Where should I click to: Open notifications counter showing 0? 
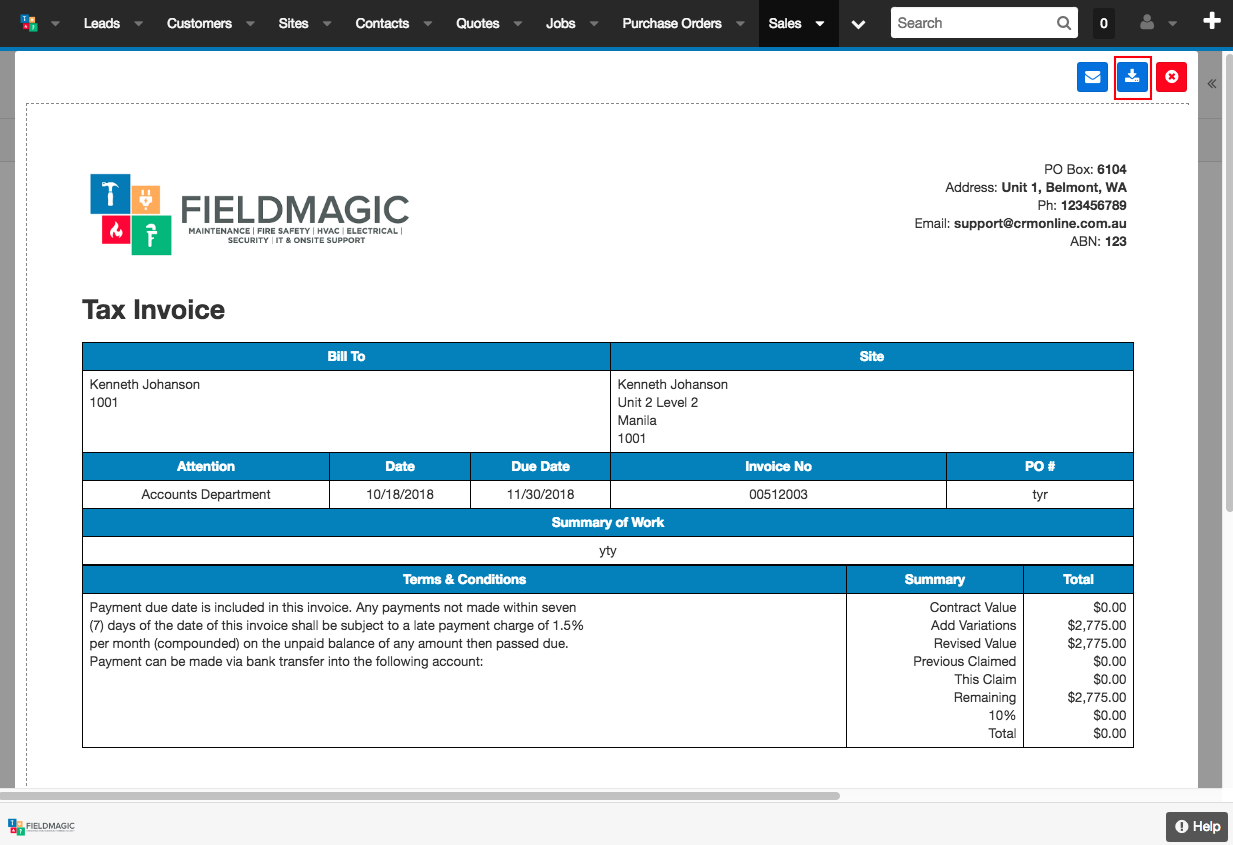[x=1103, y=23]
